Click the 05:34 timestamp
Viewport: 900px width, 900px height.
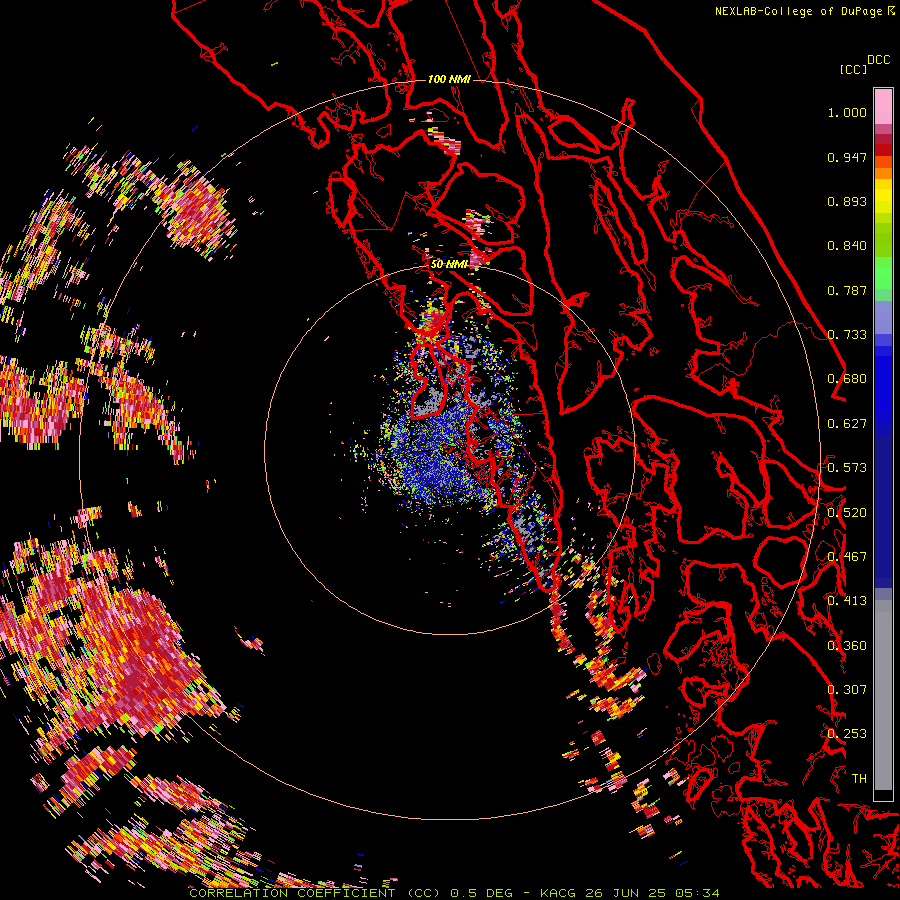pyautogui.click(x=697, y=893)
